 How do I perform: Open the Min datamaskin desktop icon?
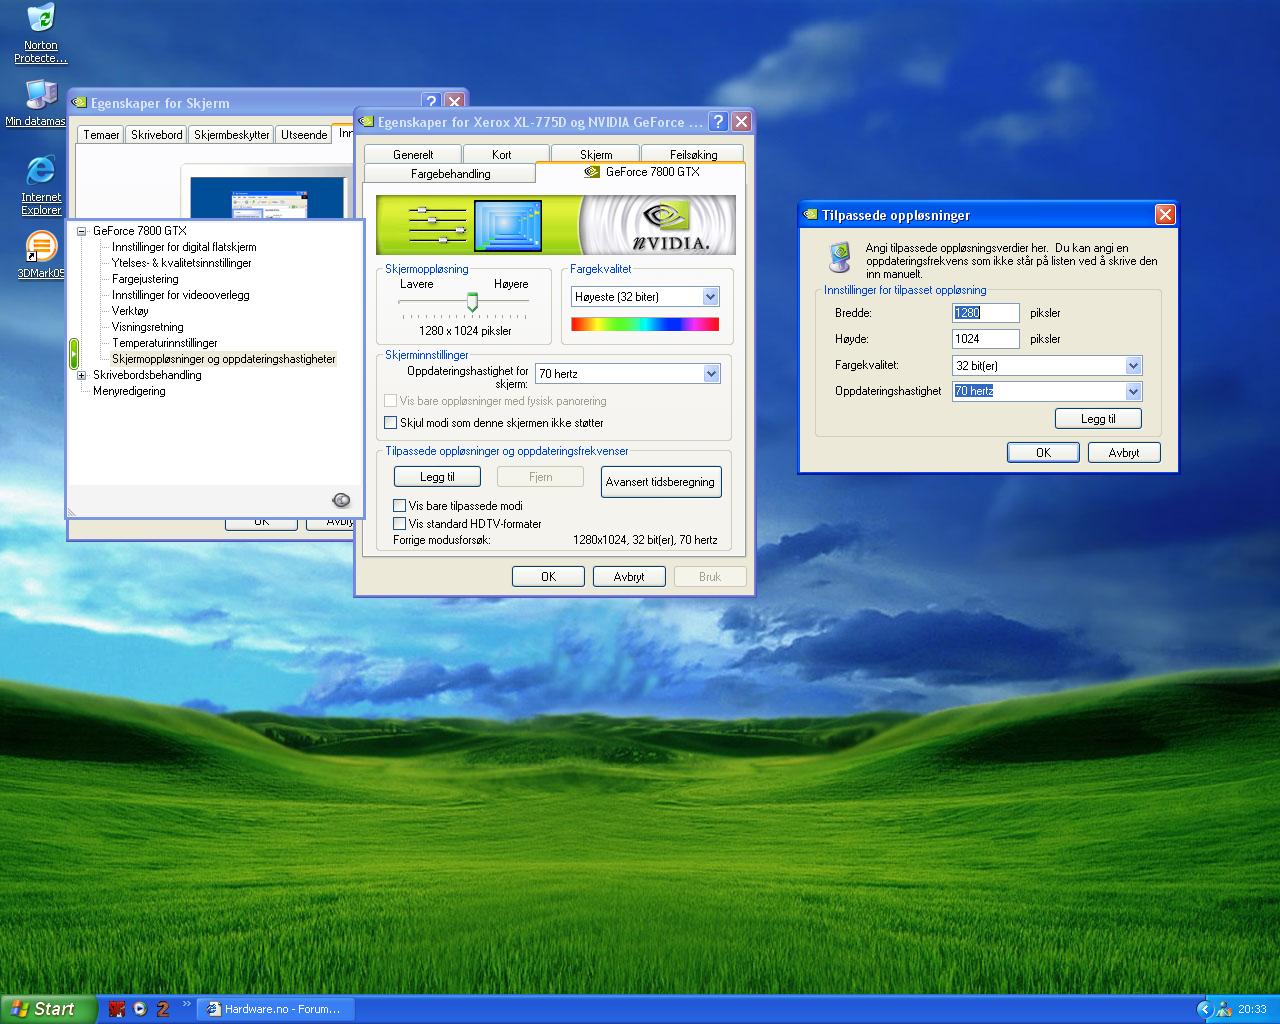[x=36, y=102]
